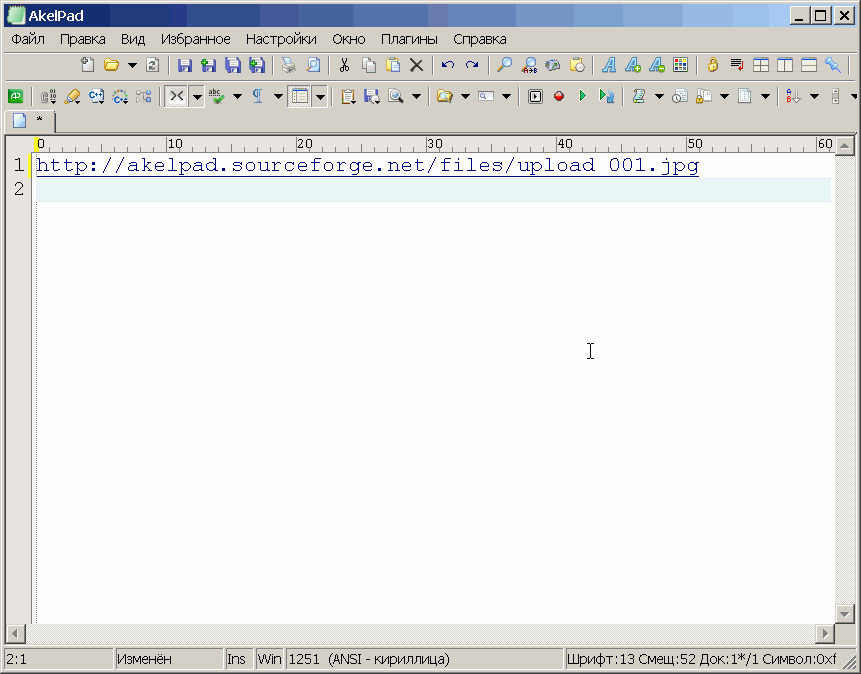This screenshot has width=861, height=674.
Task: Click vertical scrollbar down arrow
Action: point(845,614)
